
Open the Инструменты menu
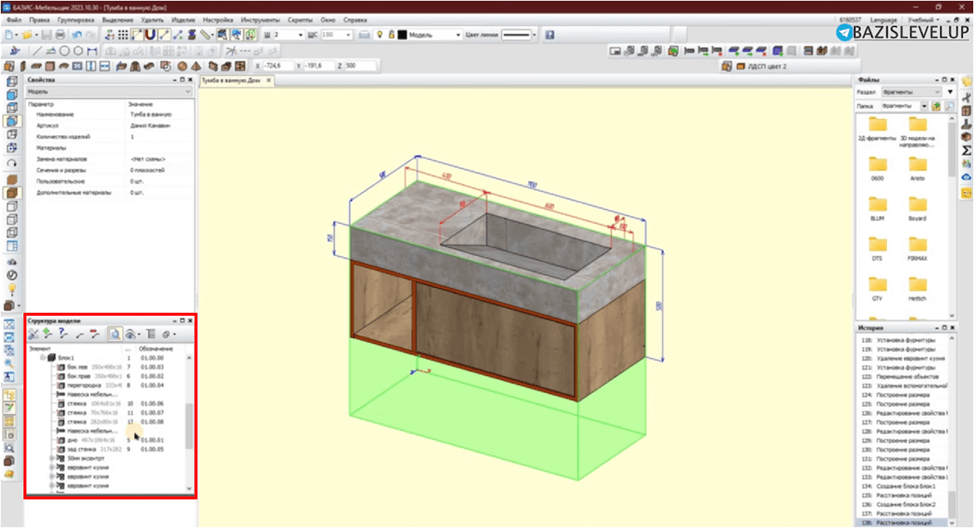[260, 20]
